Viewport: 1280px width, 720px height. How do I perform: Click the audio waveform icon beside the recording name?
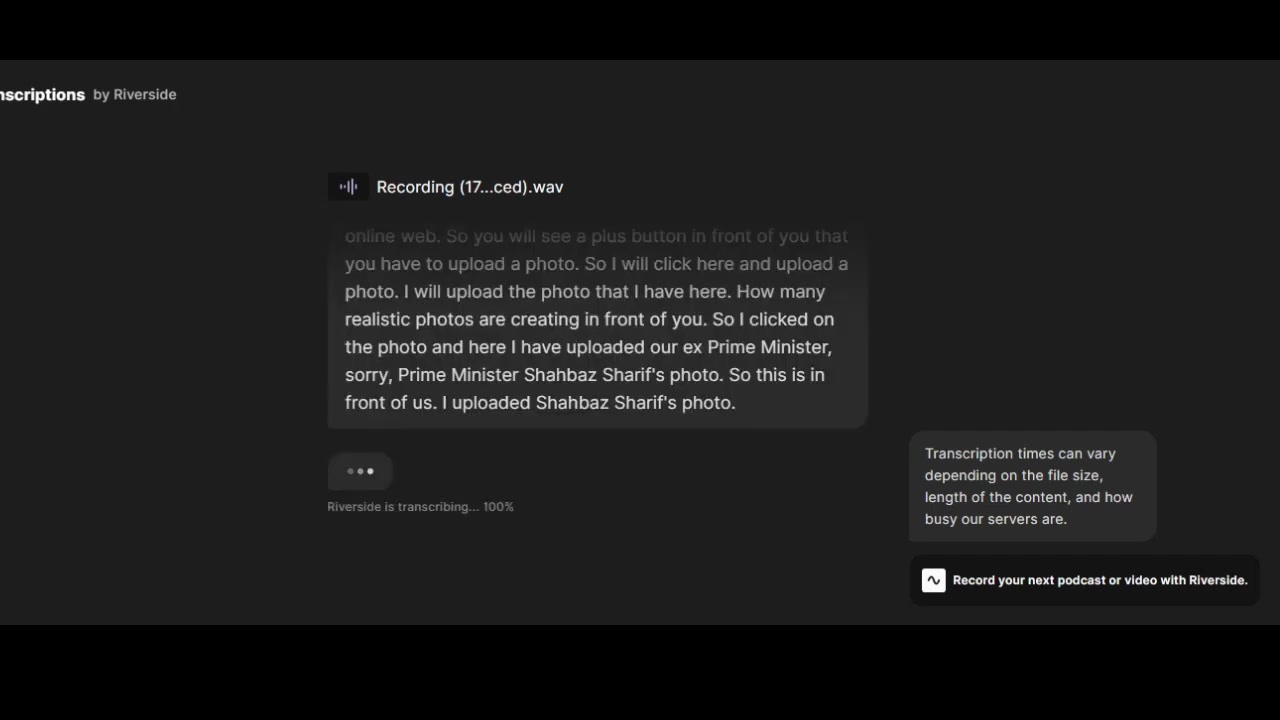[x=348, y=187]
